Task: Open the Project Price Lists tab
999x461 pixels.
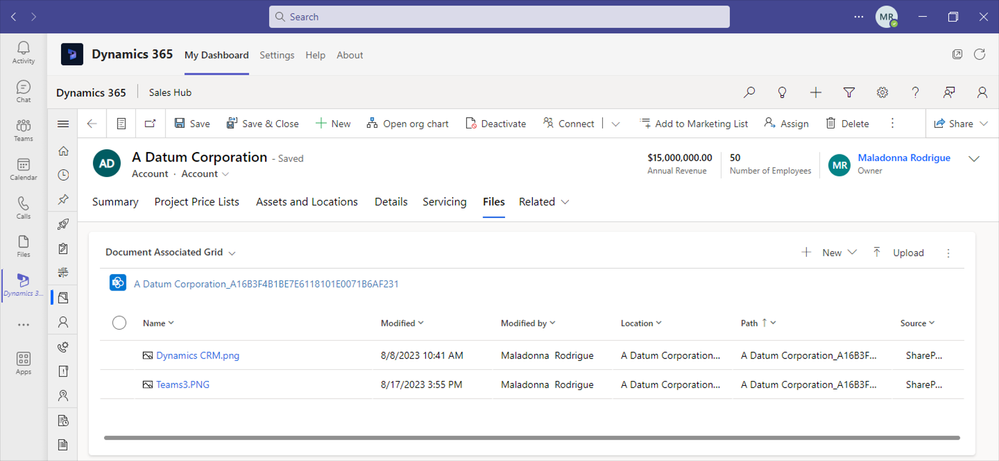Action: click(197, 202)
